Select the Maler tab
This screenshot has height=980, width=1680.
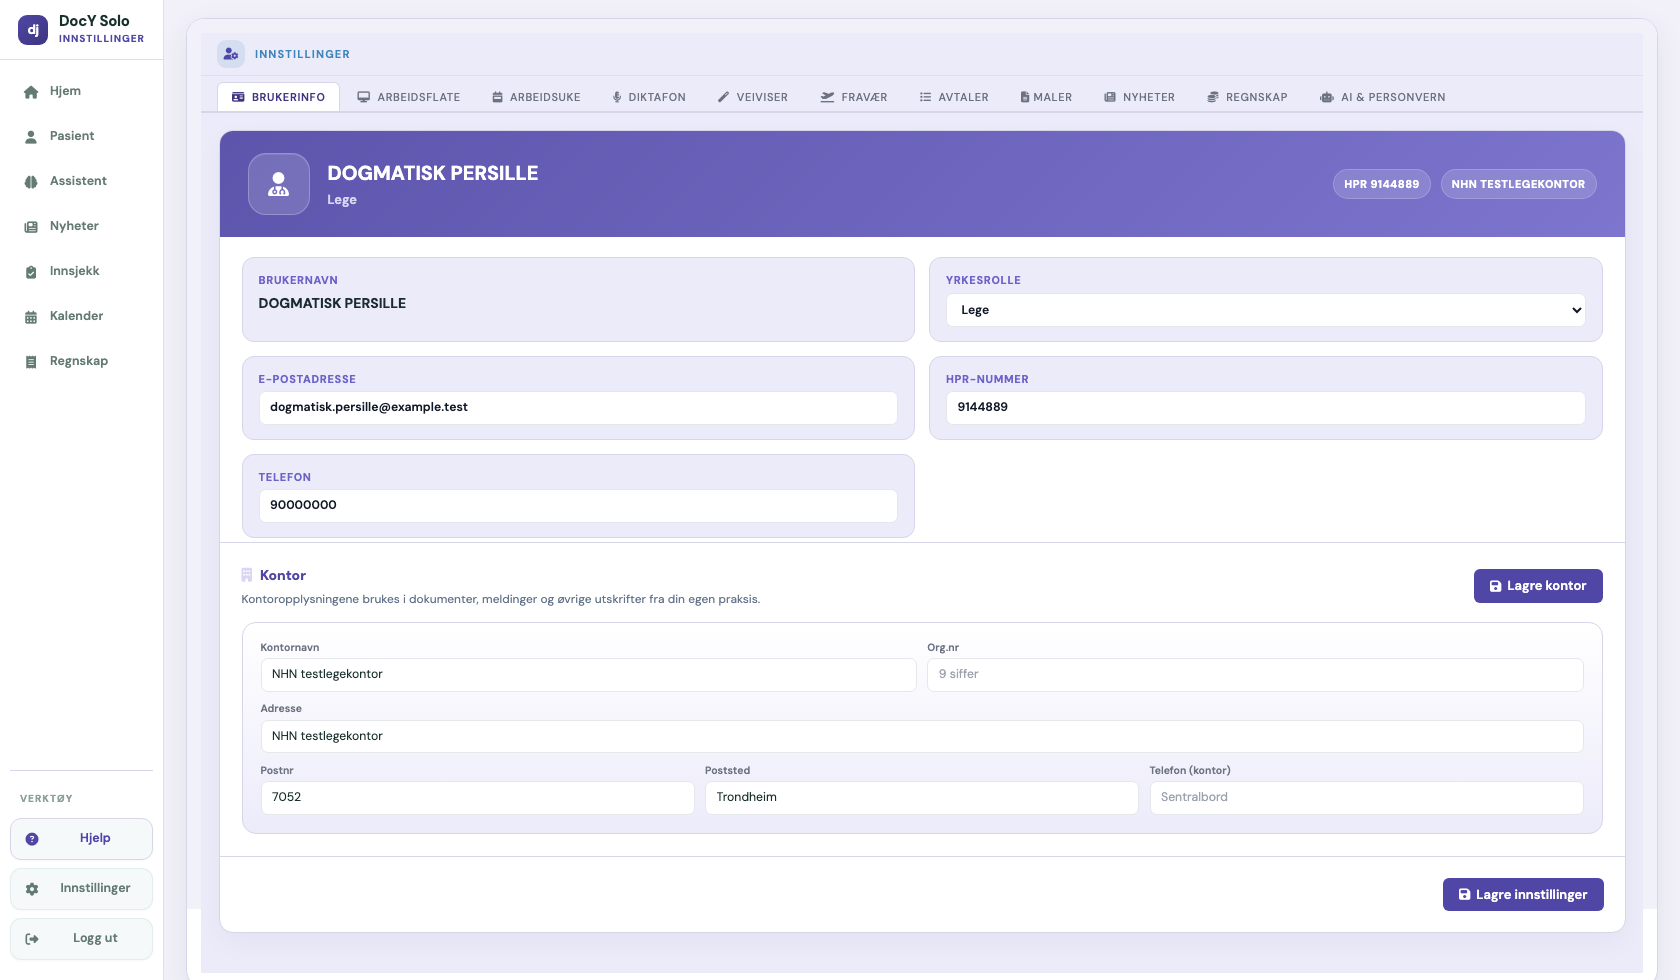click(x=1046, y=97)
